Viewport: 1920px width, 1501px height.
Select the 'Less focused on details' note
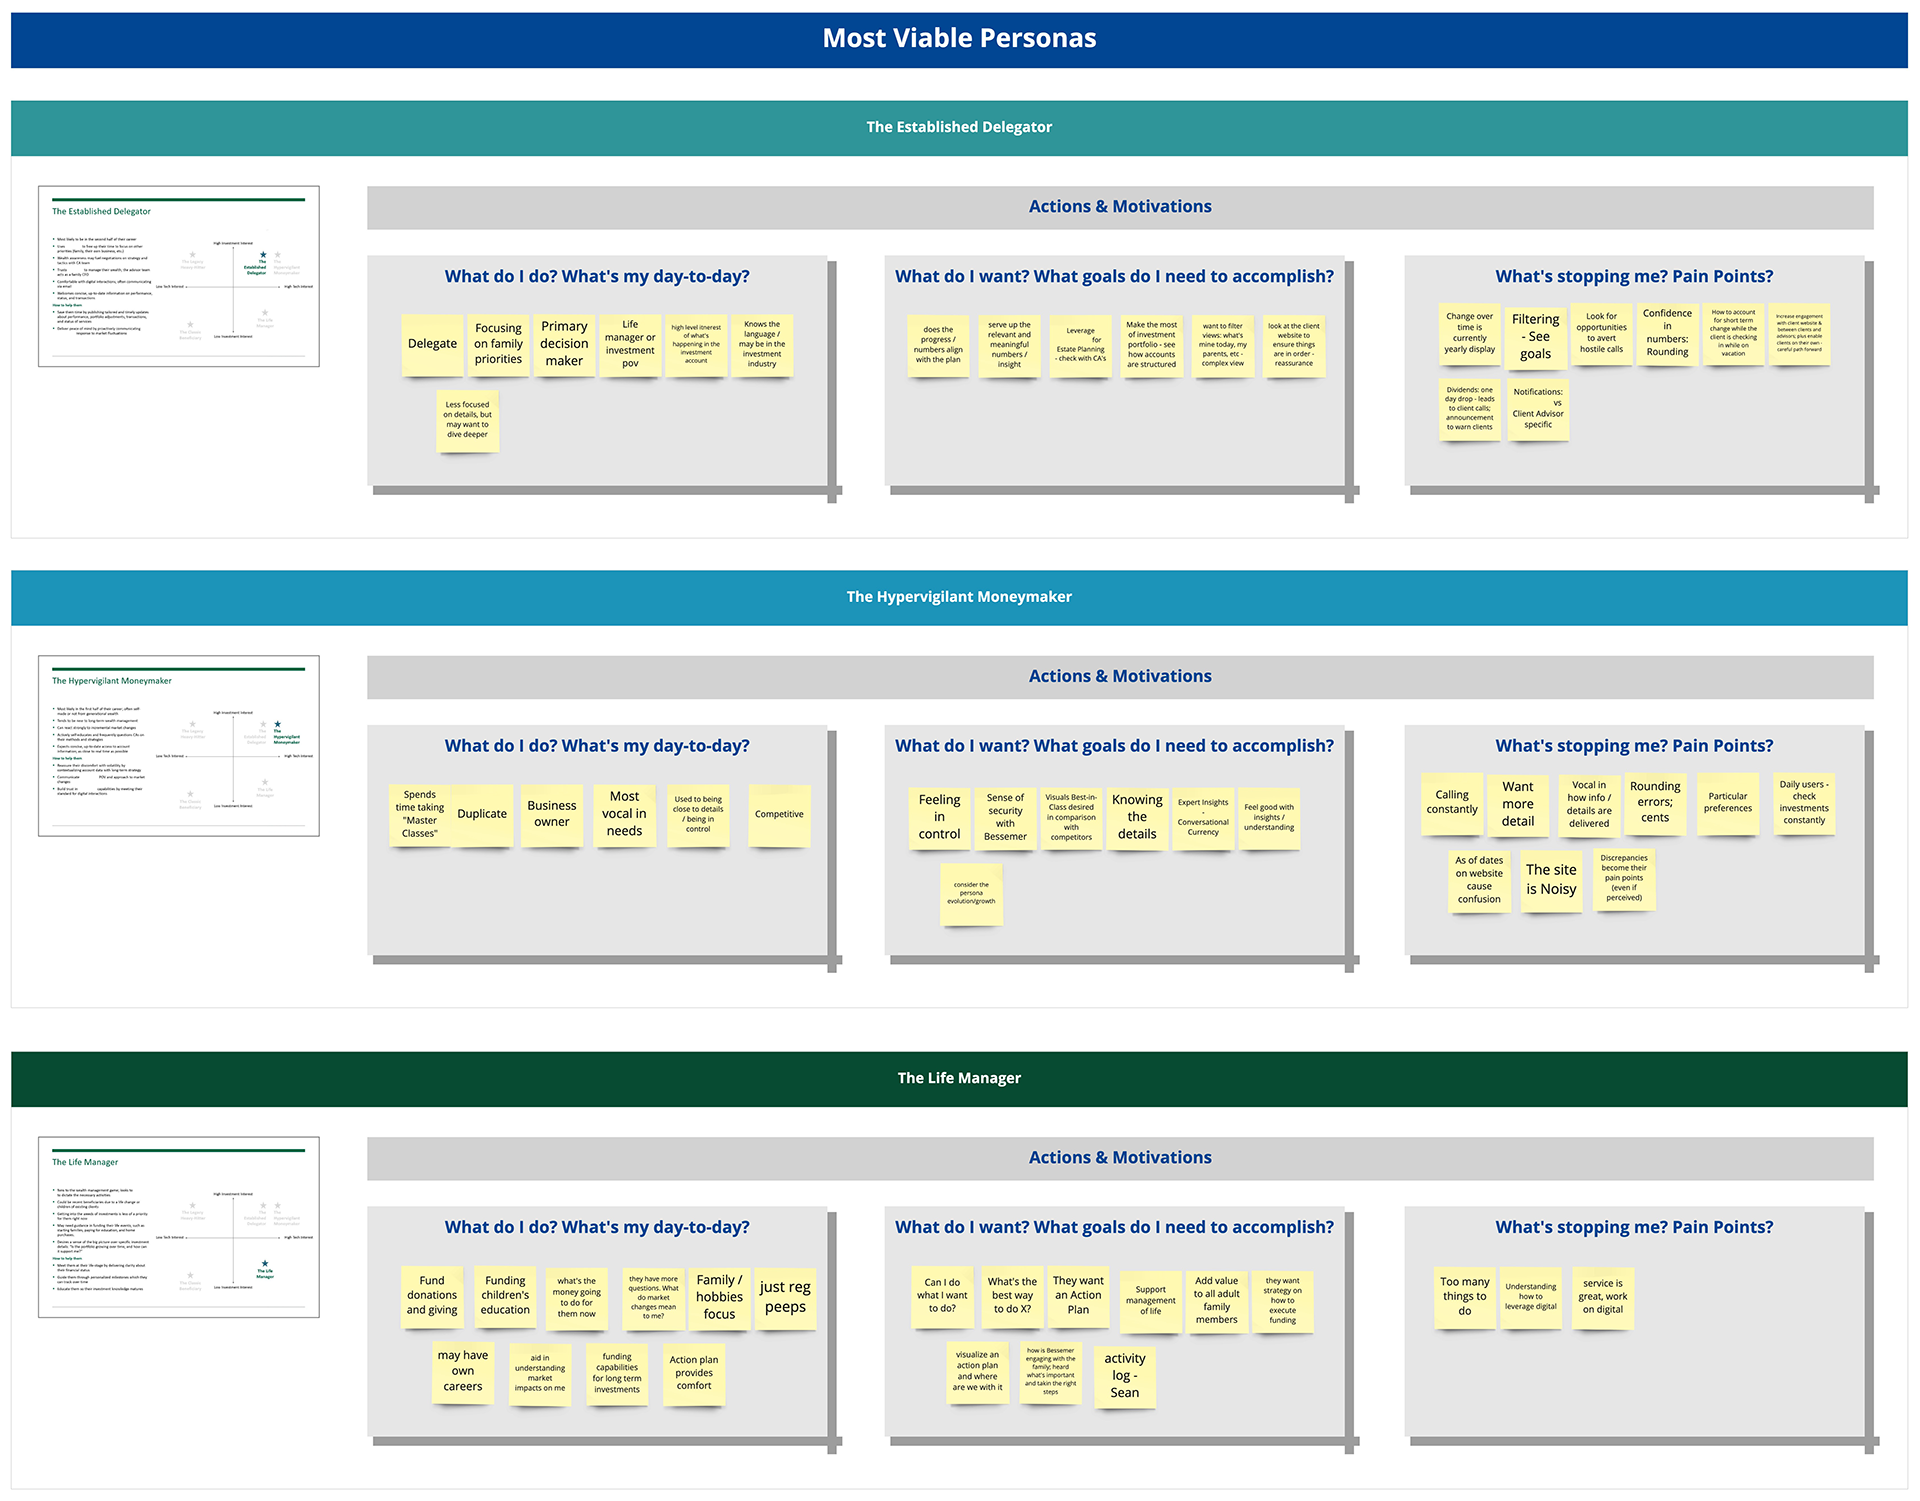point(468,420)
